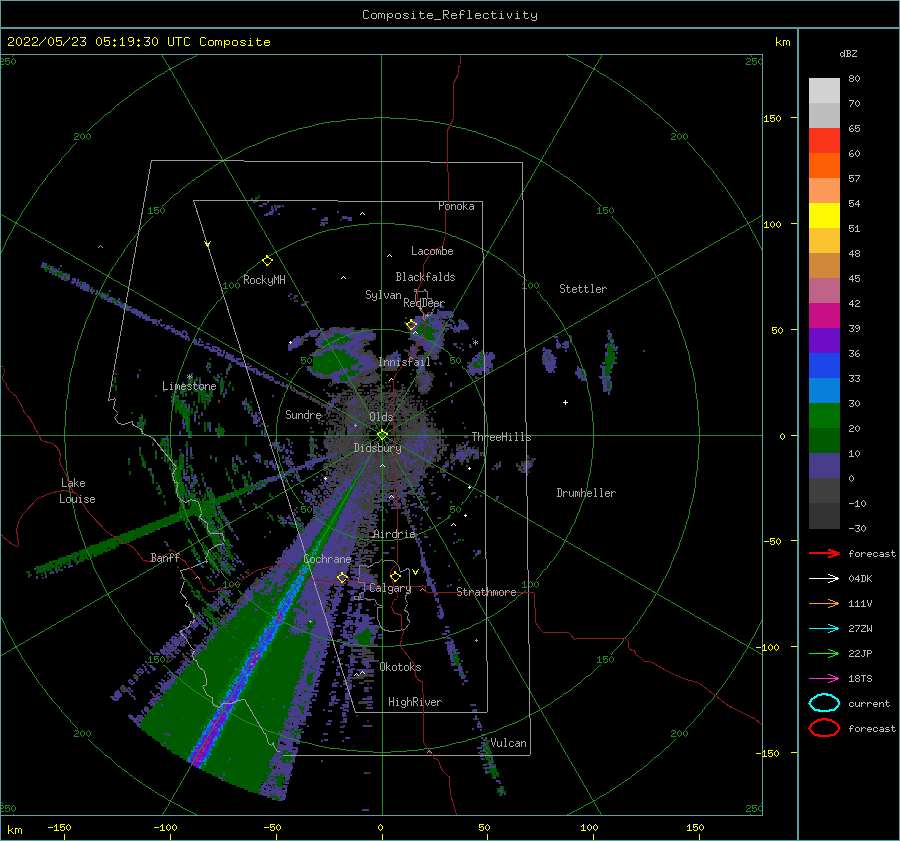
Task: Click the yellow diamond marker at Cochrane
Action: pos(342,577)
